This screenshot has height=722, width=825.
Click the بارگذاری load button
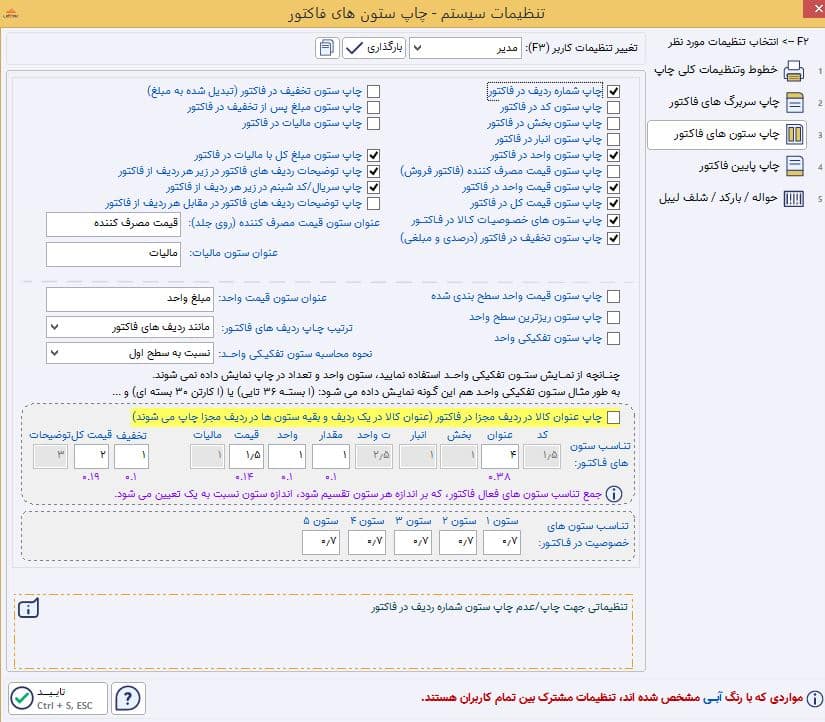pyautogui.click(x=374, y=48)
